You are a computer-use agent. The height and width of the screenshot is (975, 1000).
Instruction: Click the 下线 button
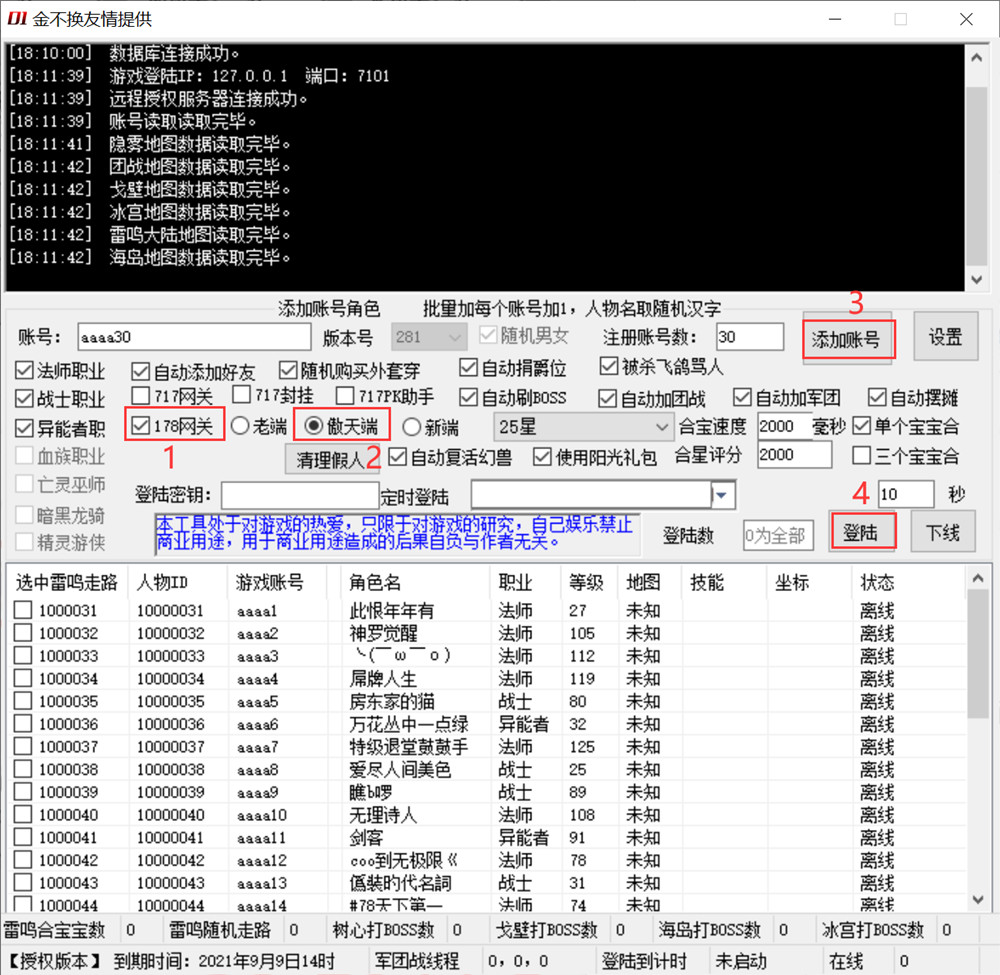coord(942,532)
